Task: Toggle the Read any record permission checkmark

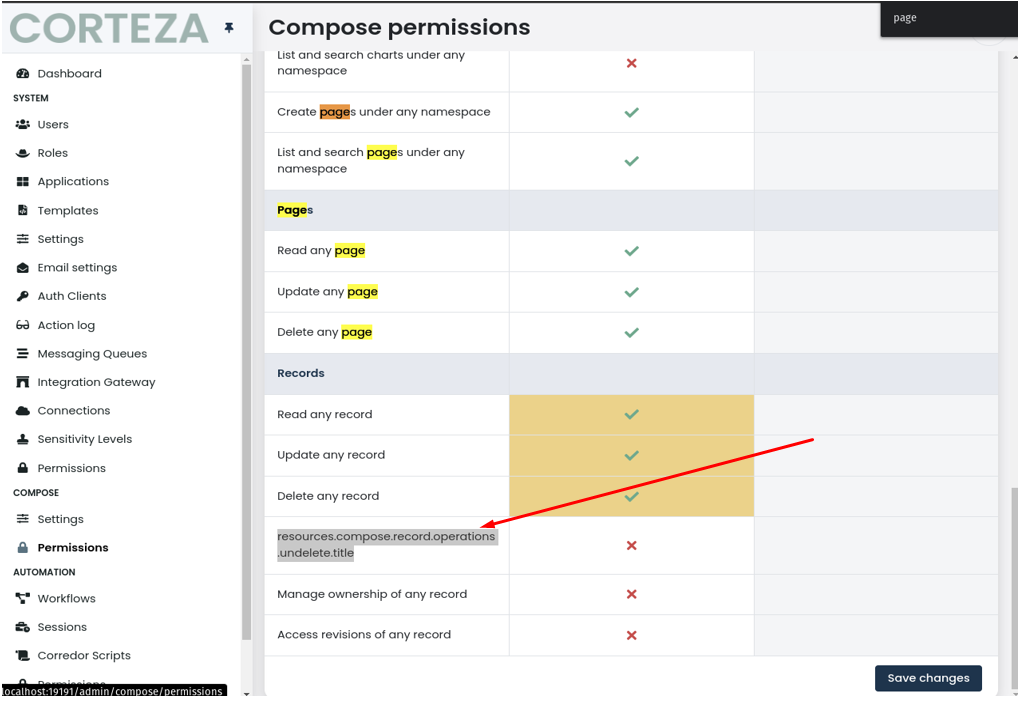Action: (631, 414)
